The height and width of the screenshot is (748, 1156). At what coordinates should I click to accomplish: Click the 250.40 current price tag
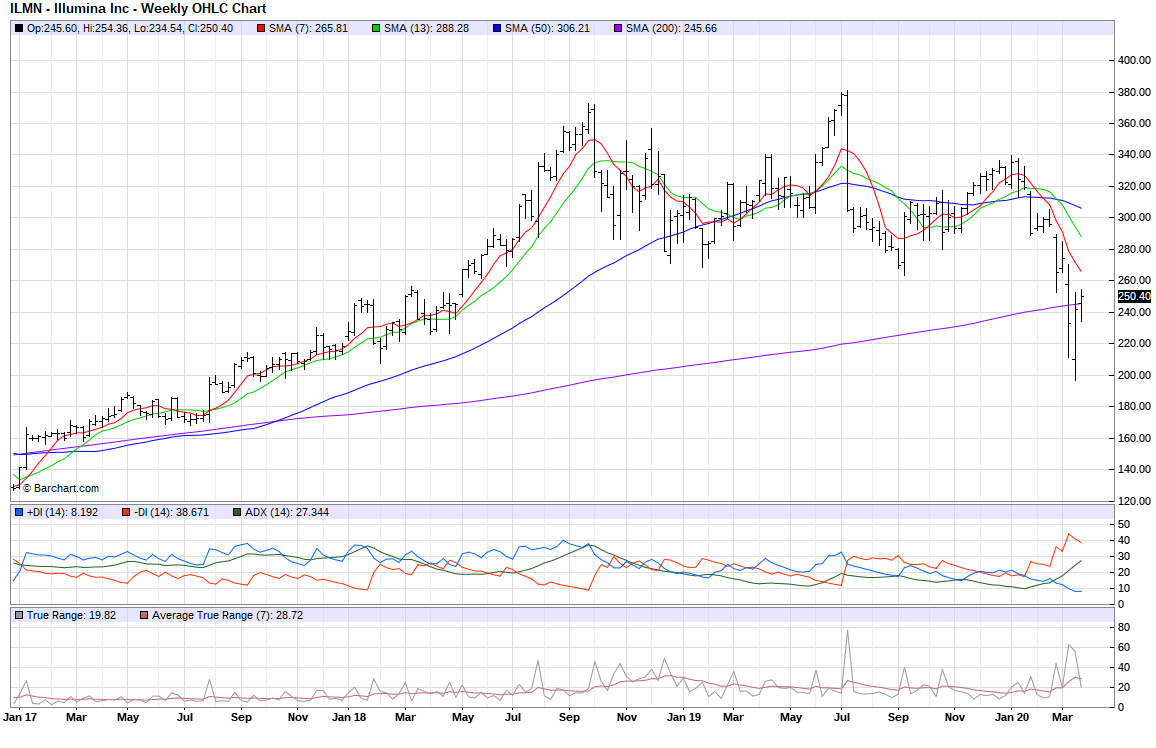pyautogui.click(x=1134, y=296)
